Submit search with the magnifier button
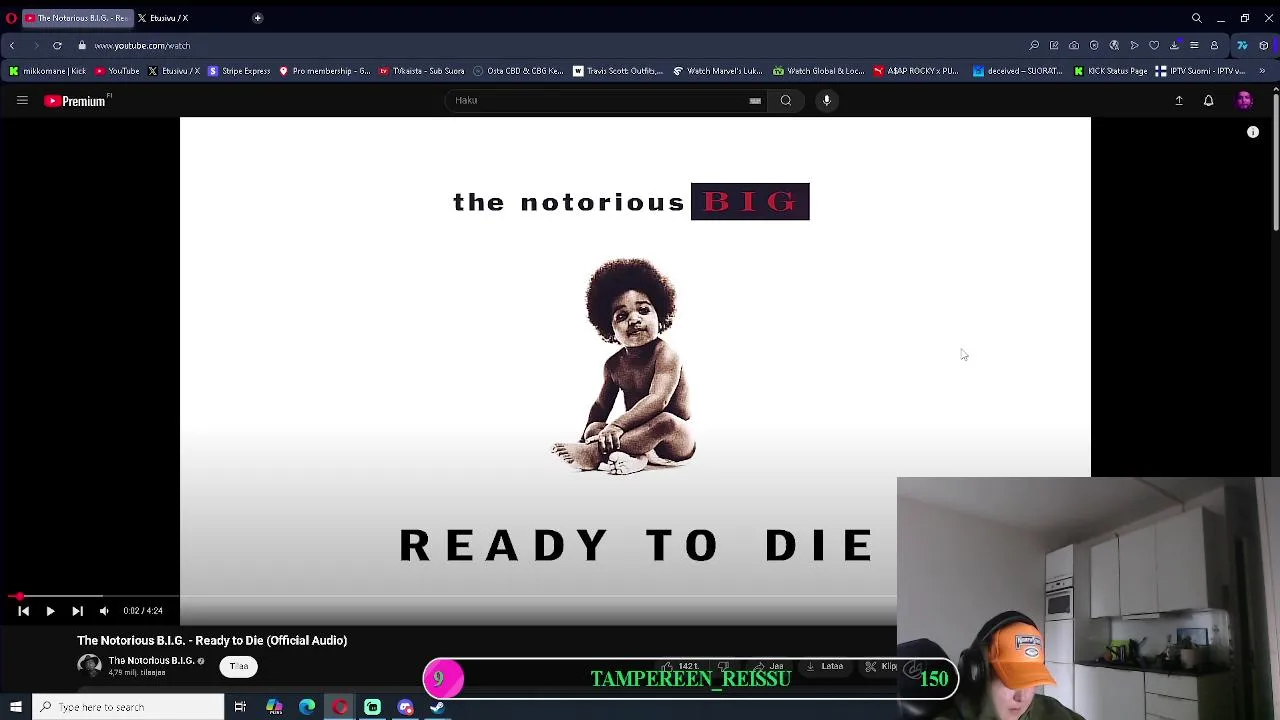The width and height of the screenshot is (1280, 720). point(786,100)
